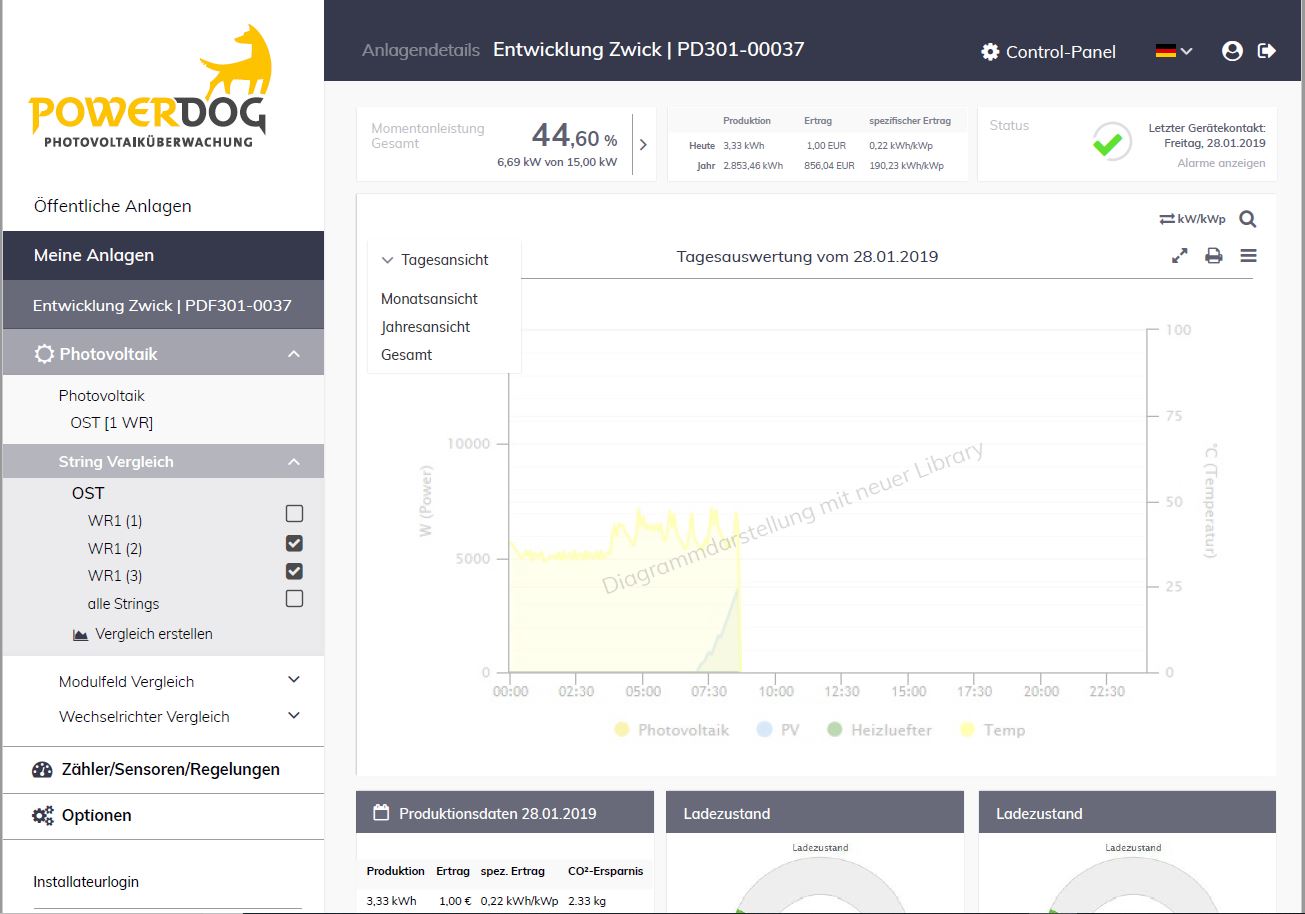The width and height of the screenshot is (1305, 914).
Task: Click the logout icon in header
Action: (1267, 51)
